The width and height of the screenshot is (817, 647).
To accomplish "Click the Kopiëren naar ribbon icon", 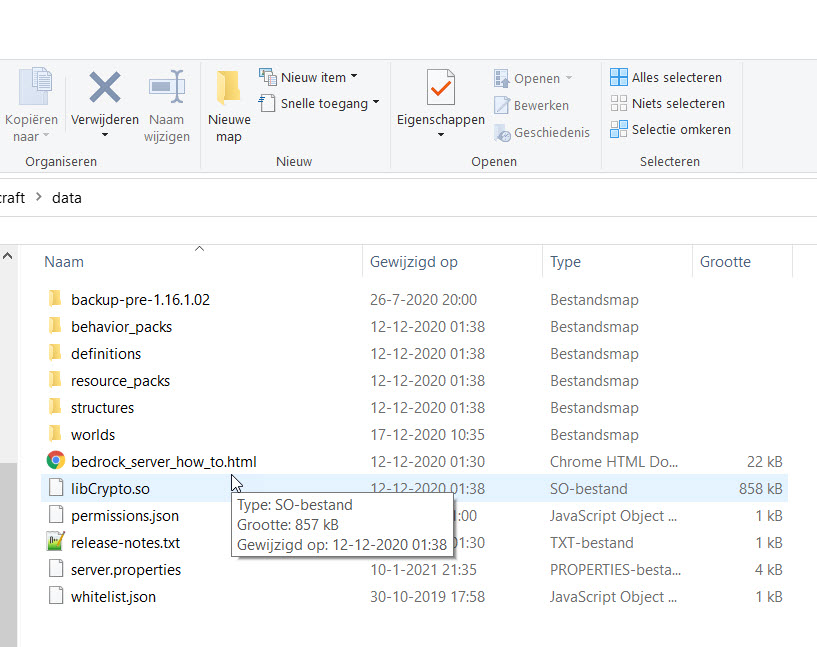I will 35,86.
